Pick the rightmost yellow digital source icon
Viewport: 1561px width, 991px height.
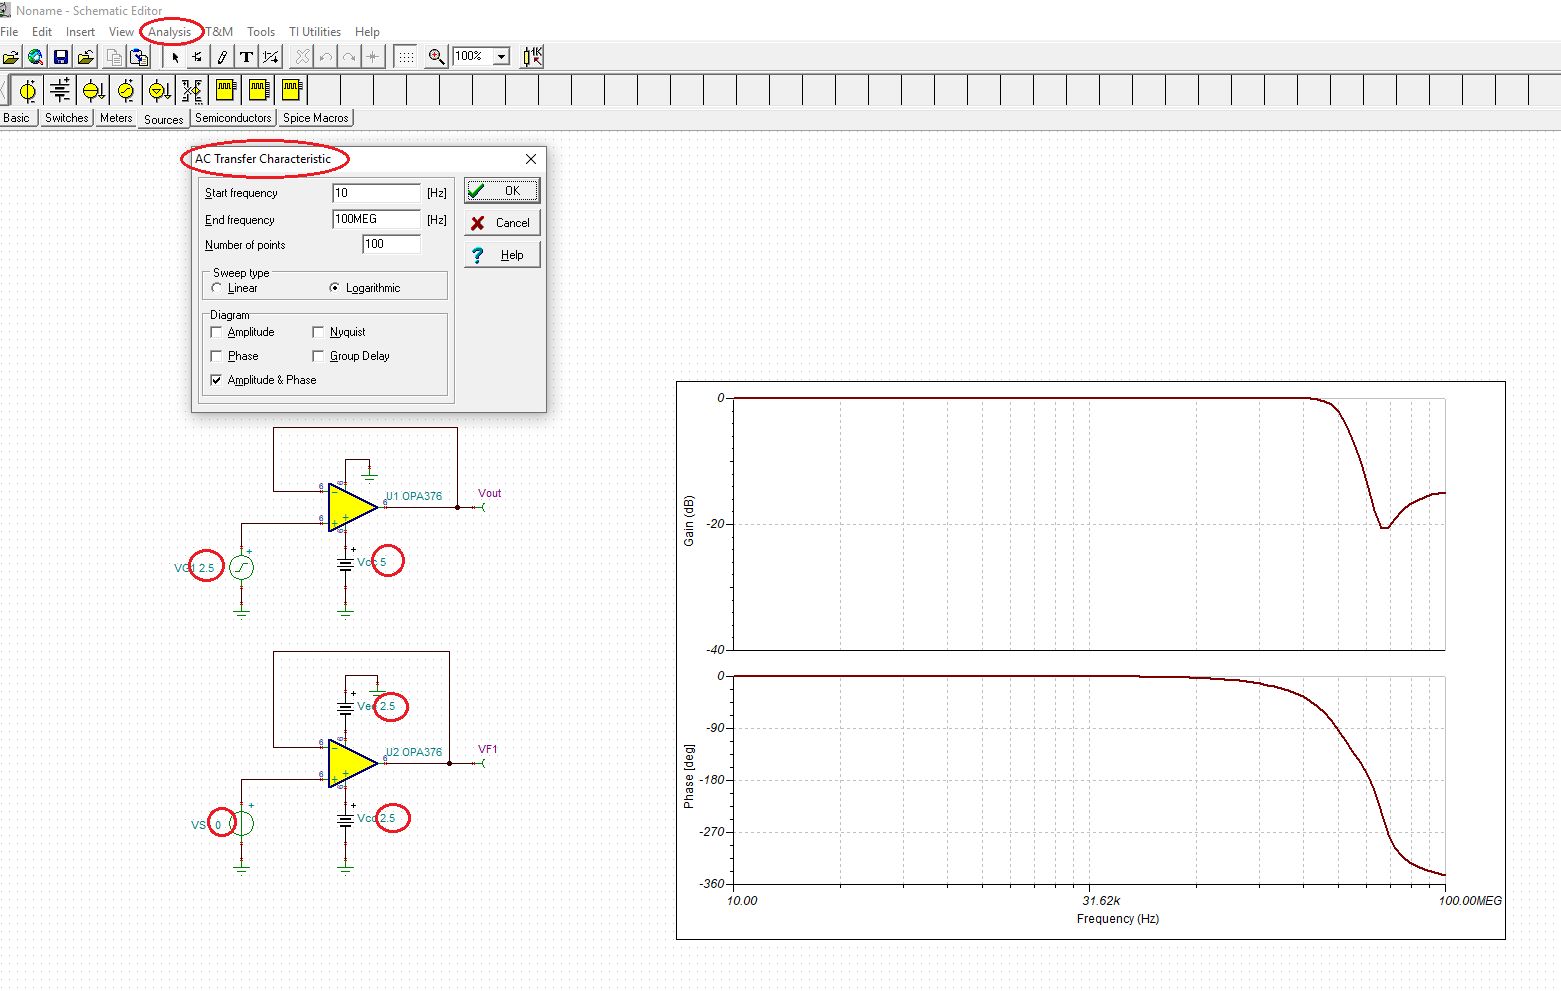tap(291, 91)
